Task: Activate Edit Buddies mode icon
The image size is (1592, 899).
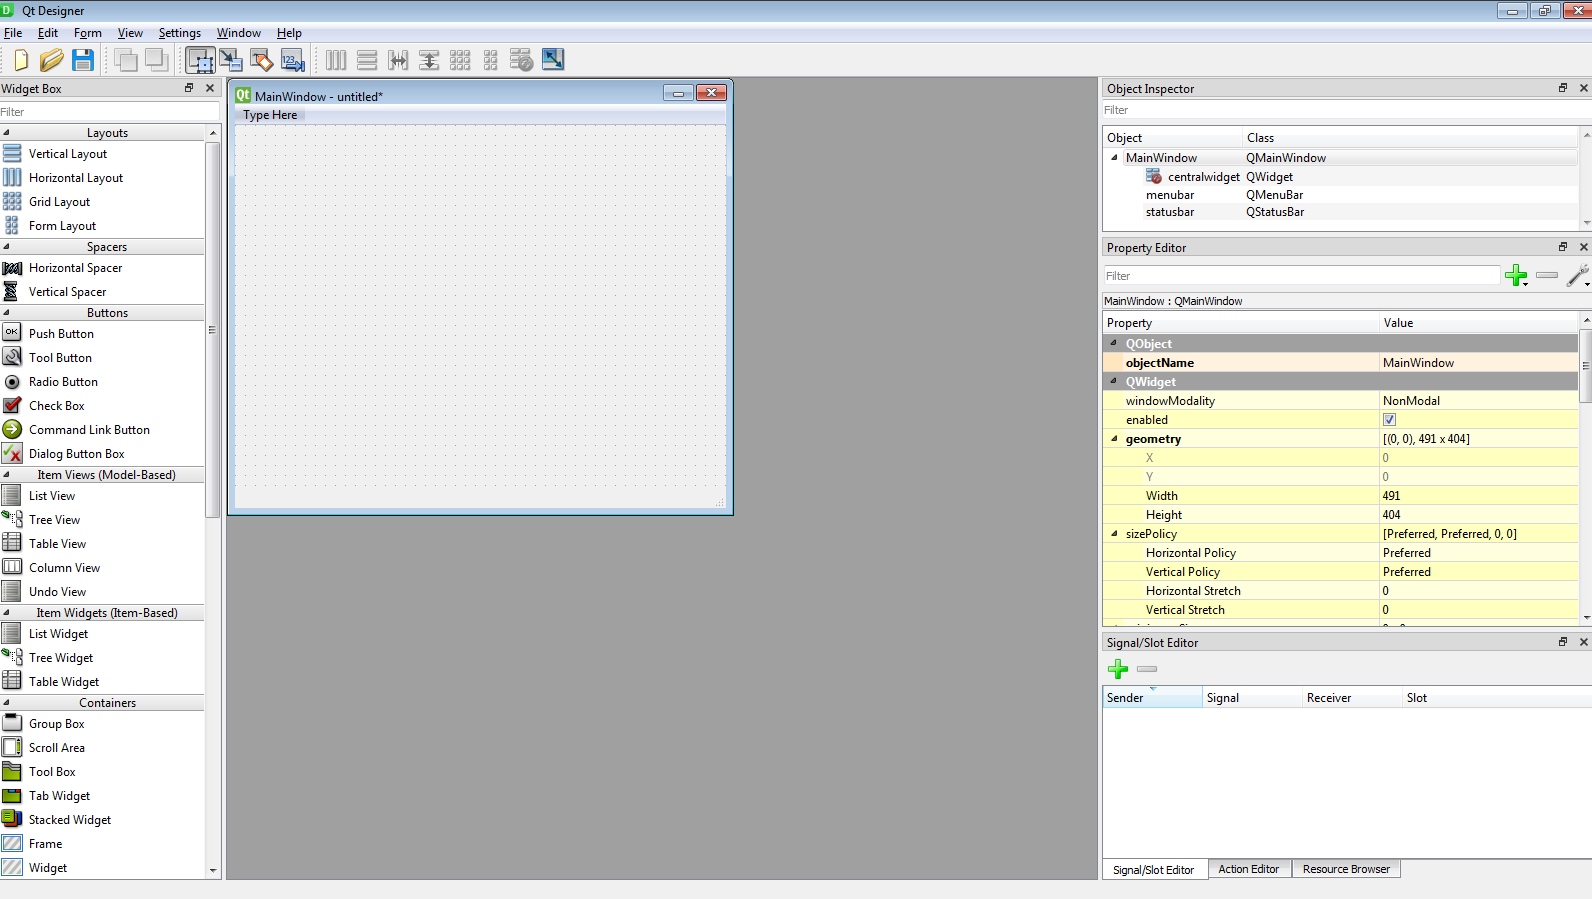Action: (x=262, y=60)
